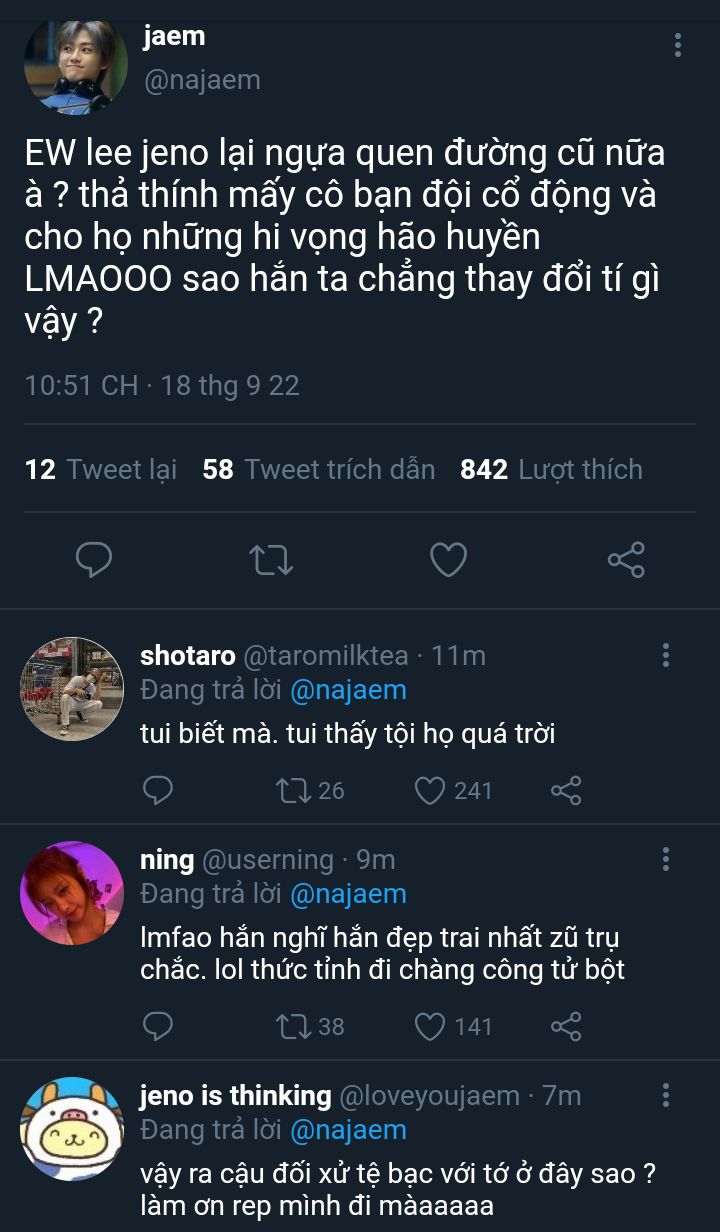The image size is (720, 1232).
Task: Reply to ning's comment
Action: point(158,1026)
